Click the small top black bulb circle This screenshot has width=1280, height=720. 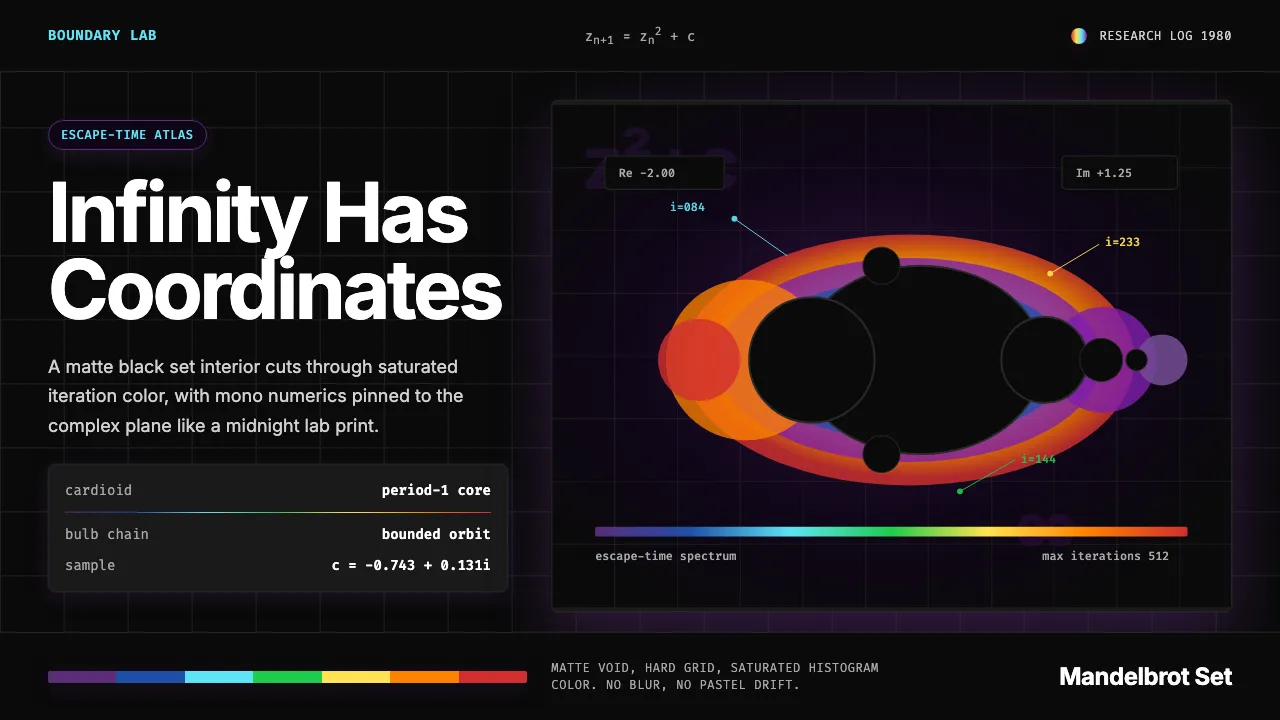coord(881,266)
